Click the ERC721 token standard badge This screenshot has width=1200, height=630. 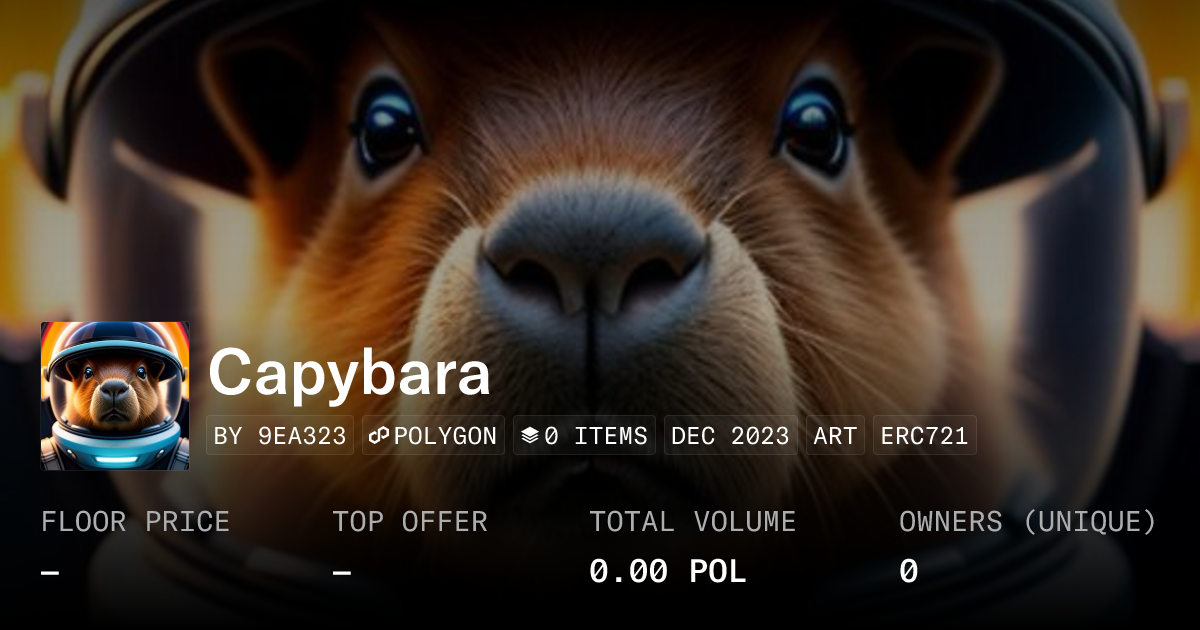(925, 436)
